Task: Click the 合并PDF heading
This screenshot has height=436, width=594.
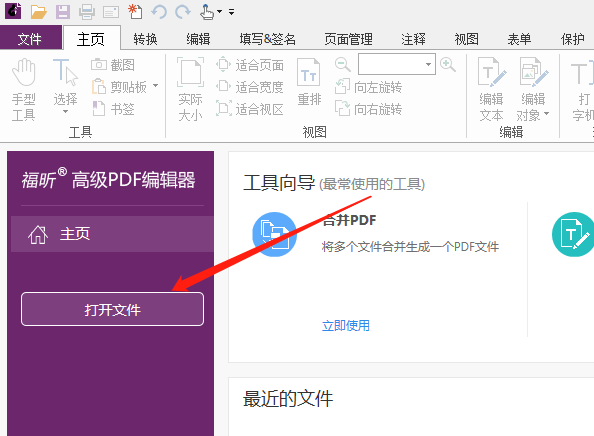Action: click(349, 220)
